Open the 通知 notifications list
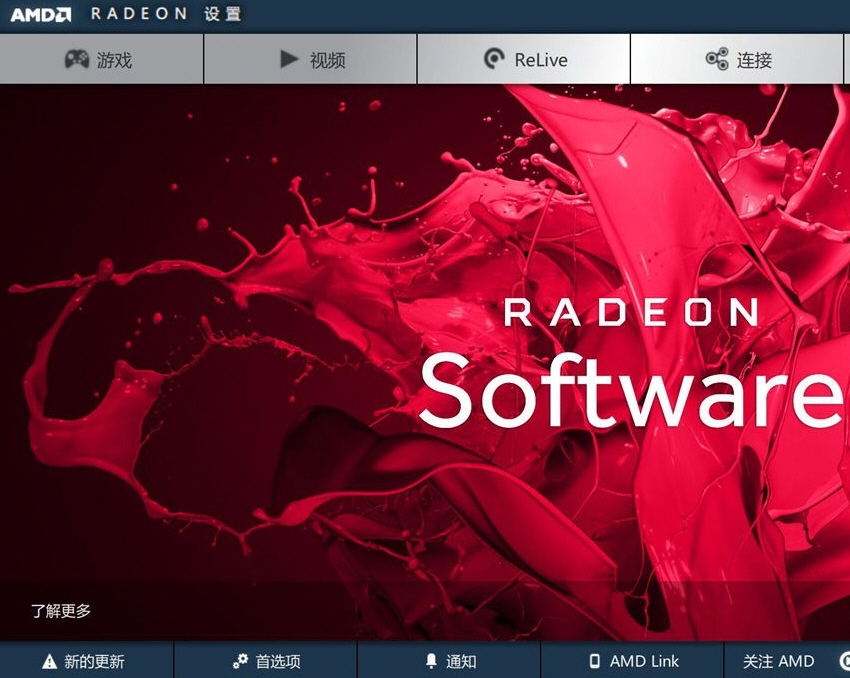This screenshot has height=678, width=850. (449, 661)
